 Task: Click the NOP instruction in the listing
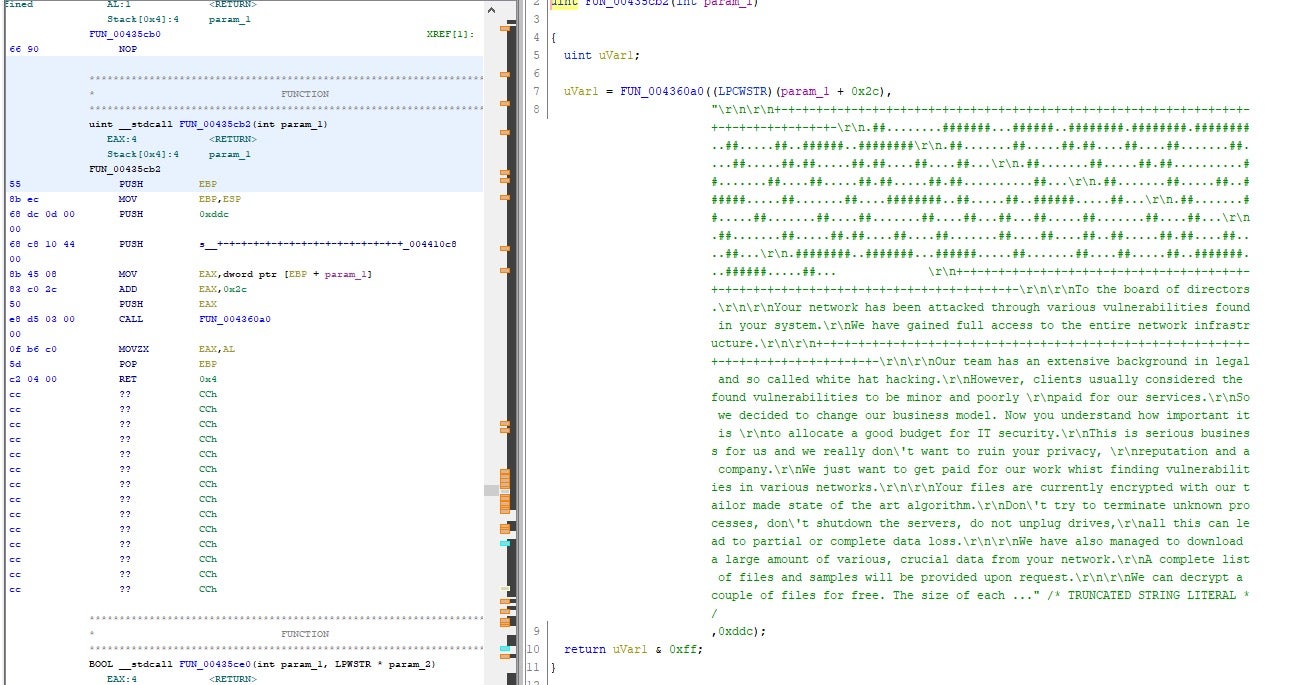[128, 48]
